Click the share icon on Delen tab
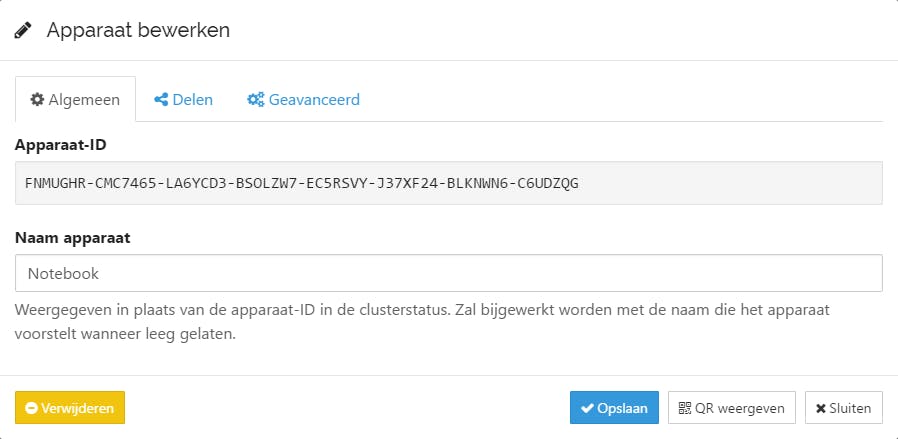 click(160, 100)
